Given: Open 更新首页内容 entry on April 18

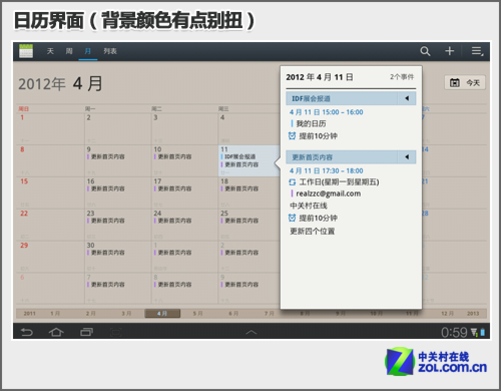Looking at the screenshot, I should [240, 189].
